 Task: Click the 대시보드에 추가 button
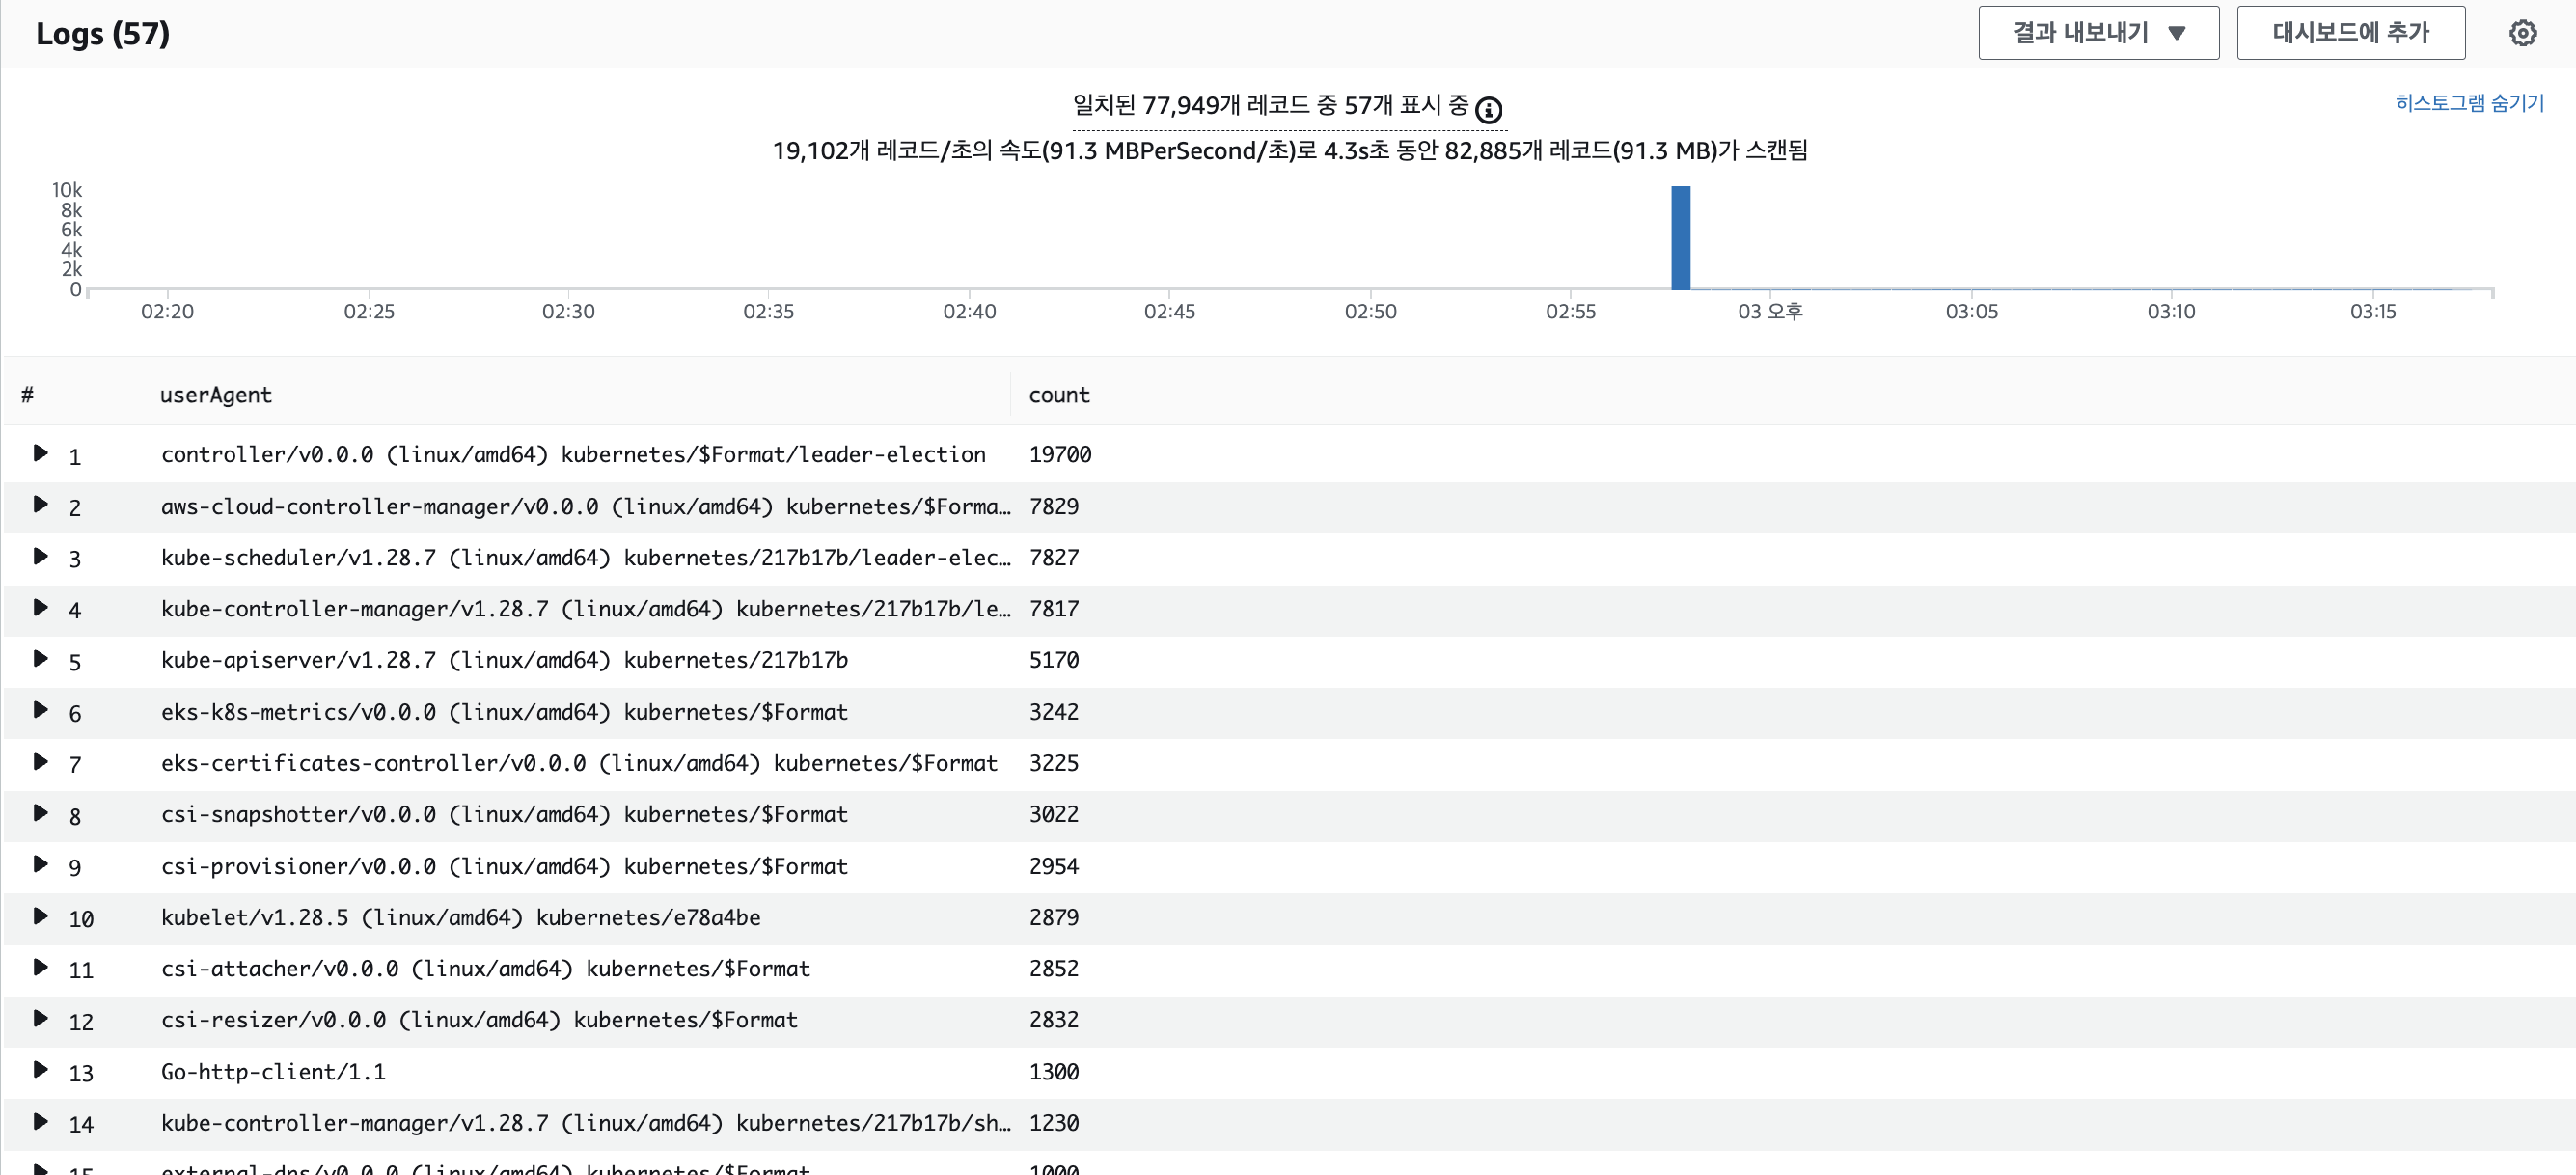point(2349,33)
